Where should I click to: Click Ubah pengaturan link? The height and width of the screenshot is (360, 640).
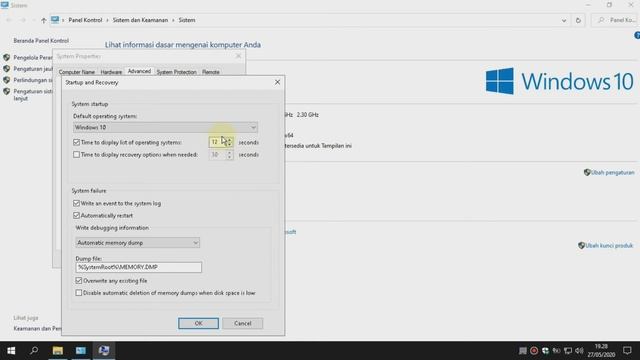coord(613,173)
